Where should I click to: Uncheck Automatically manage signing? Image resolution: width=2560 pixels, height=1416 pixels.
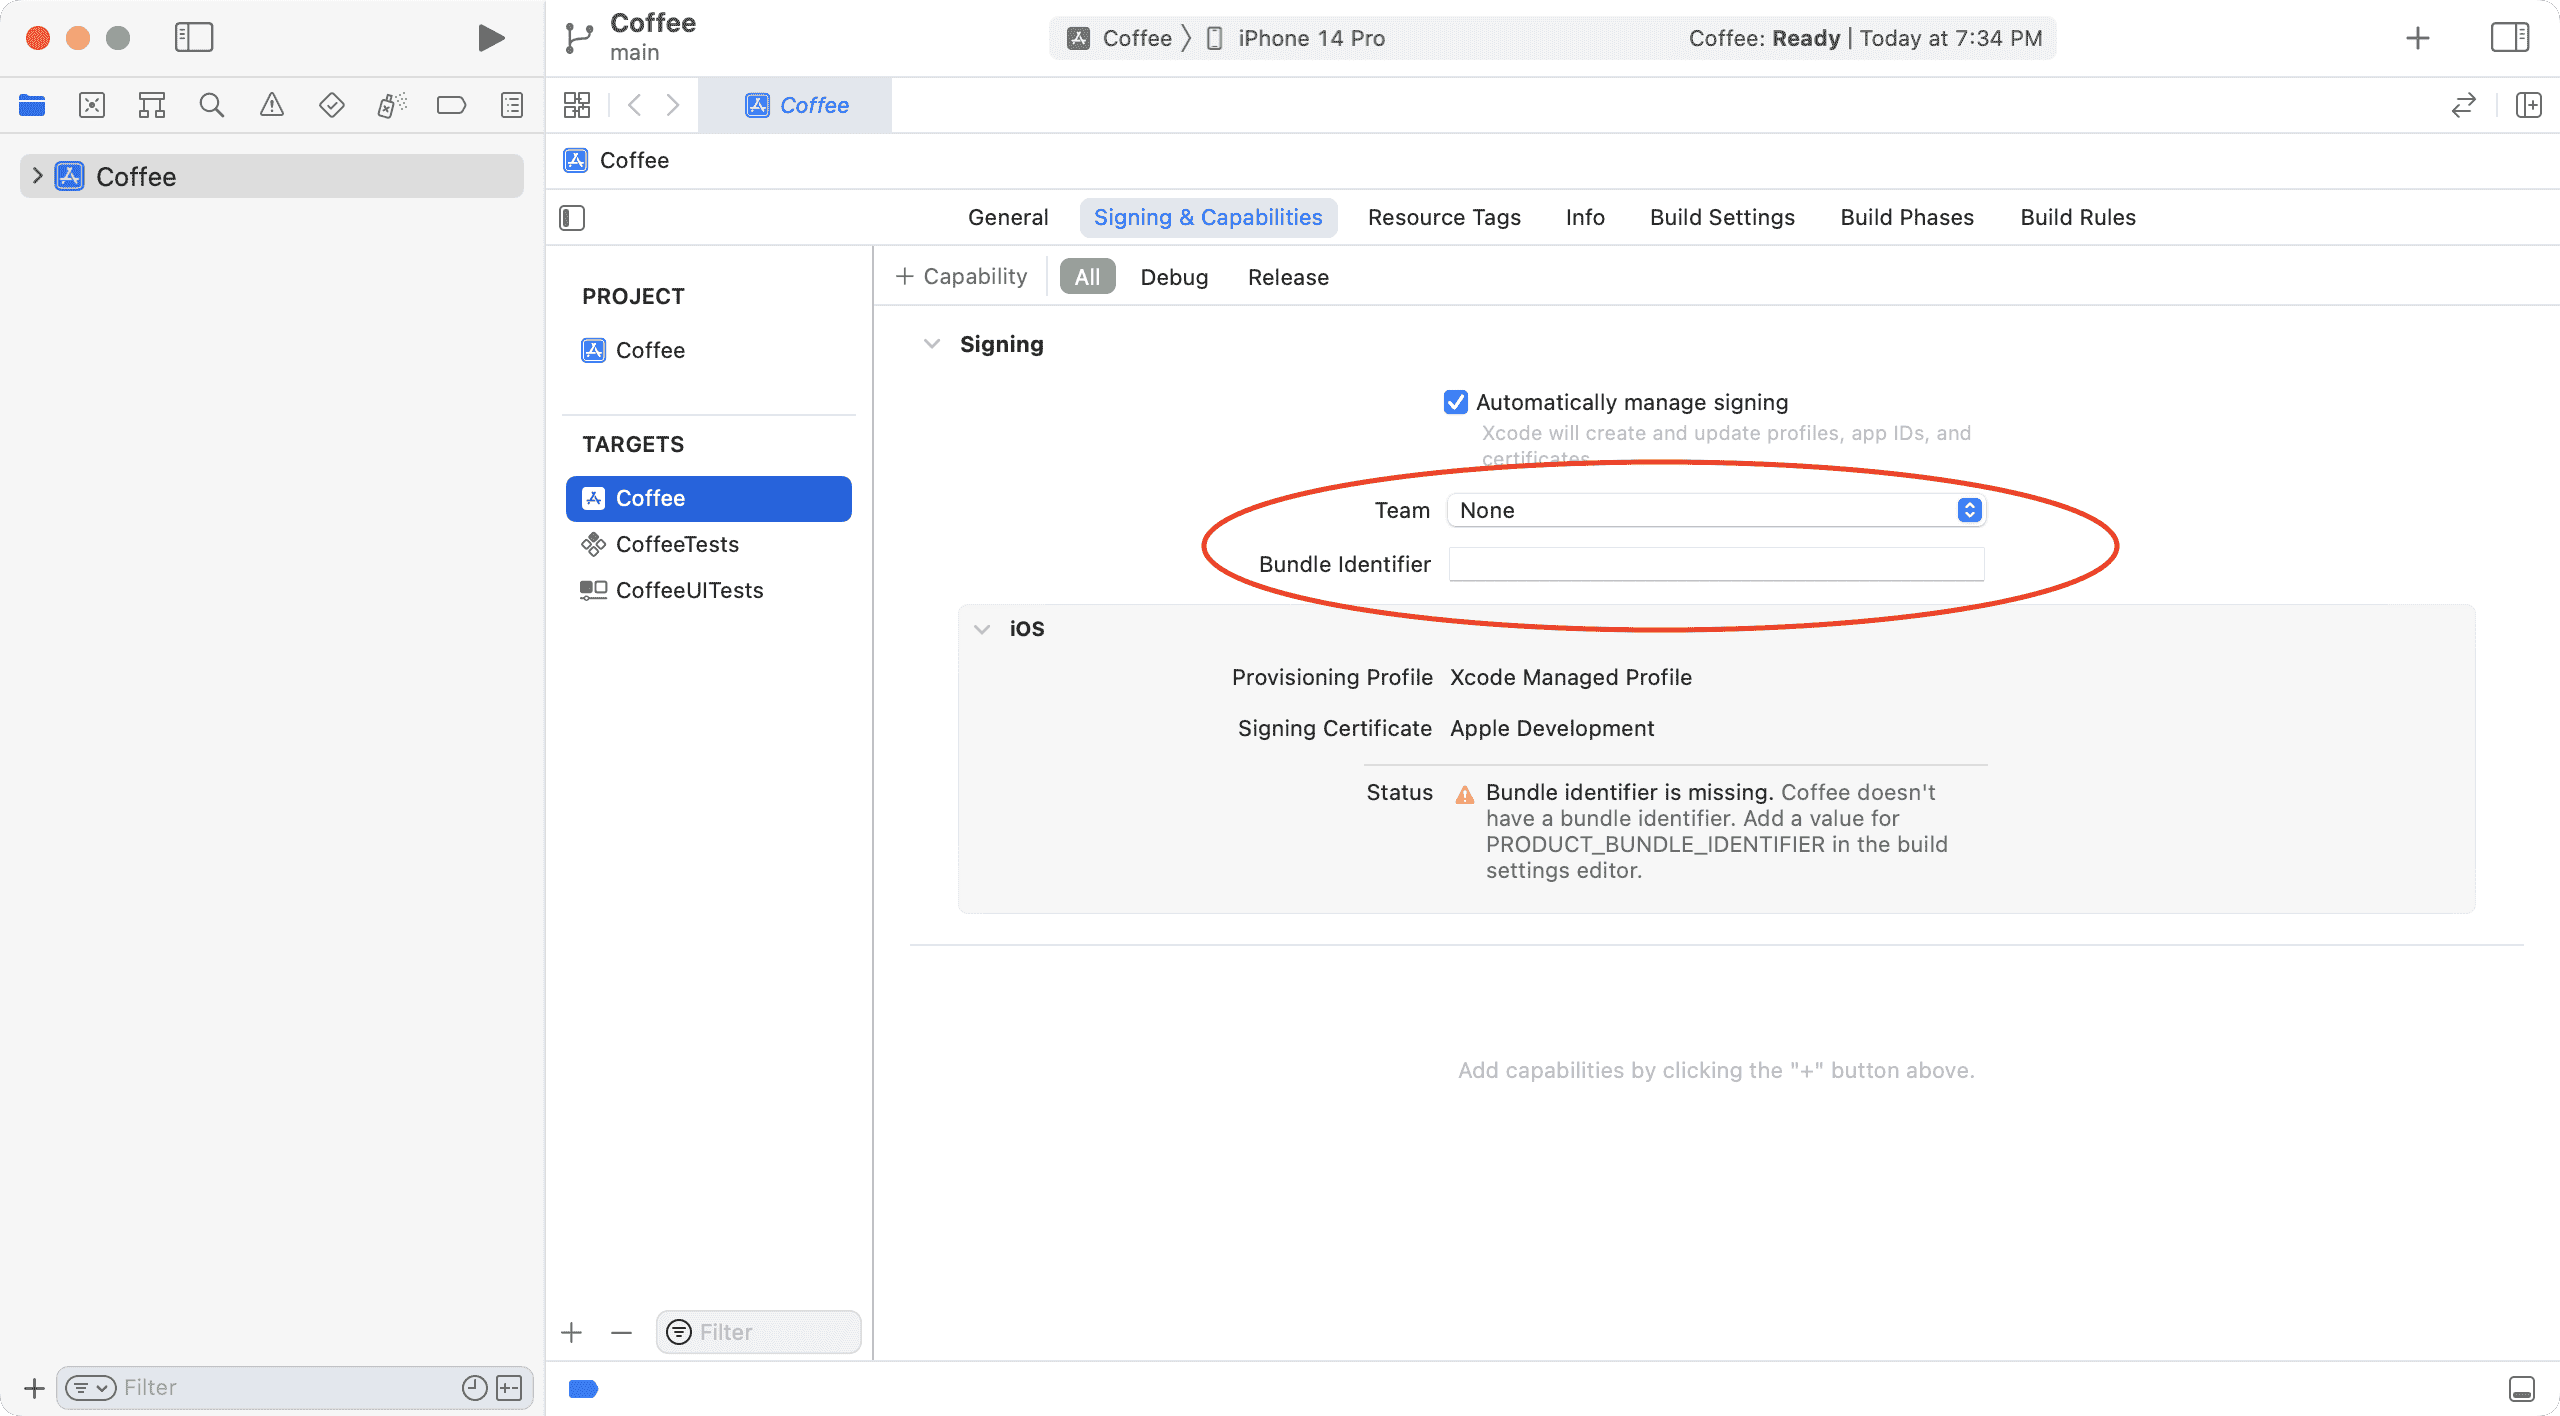[1455, 401]
